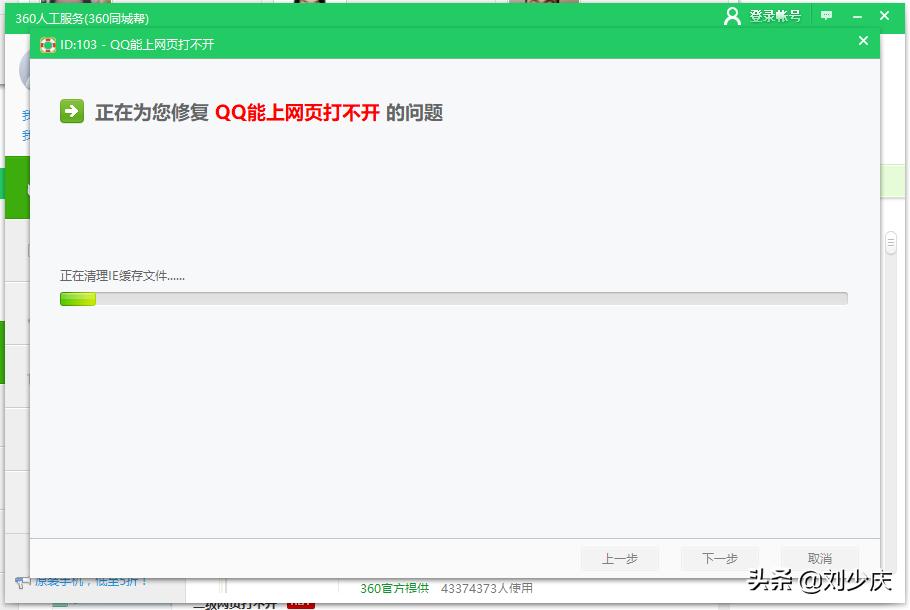Click the 360官方提供 text link

tap(394, 589)
